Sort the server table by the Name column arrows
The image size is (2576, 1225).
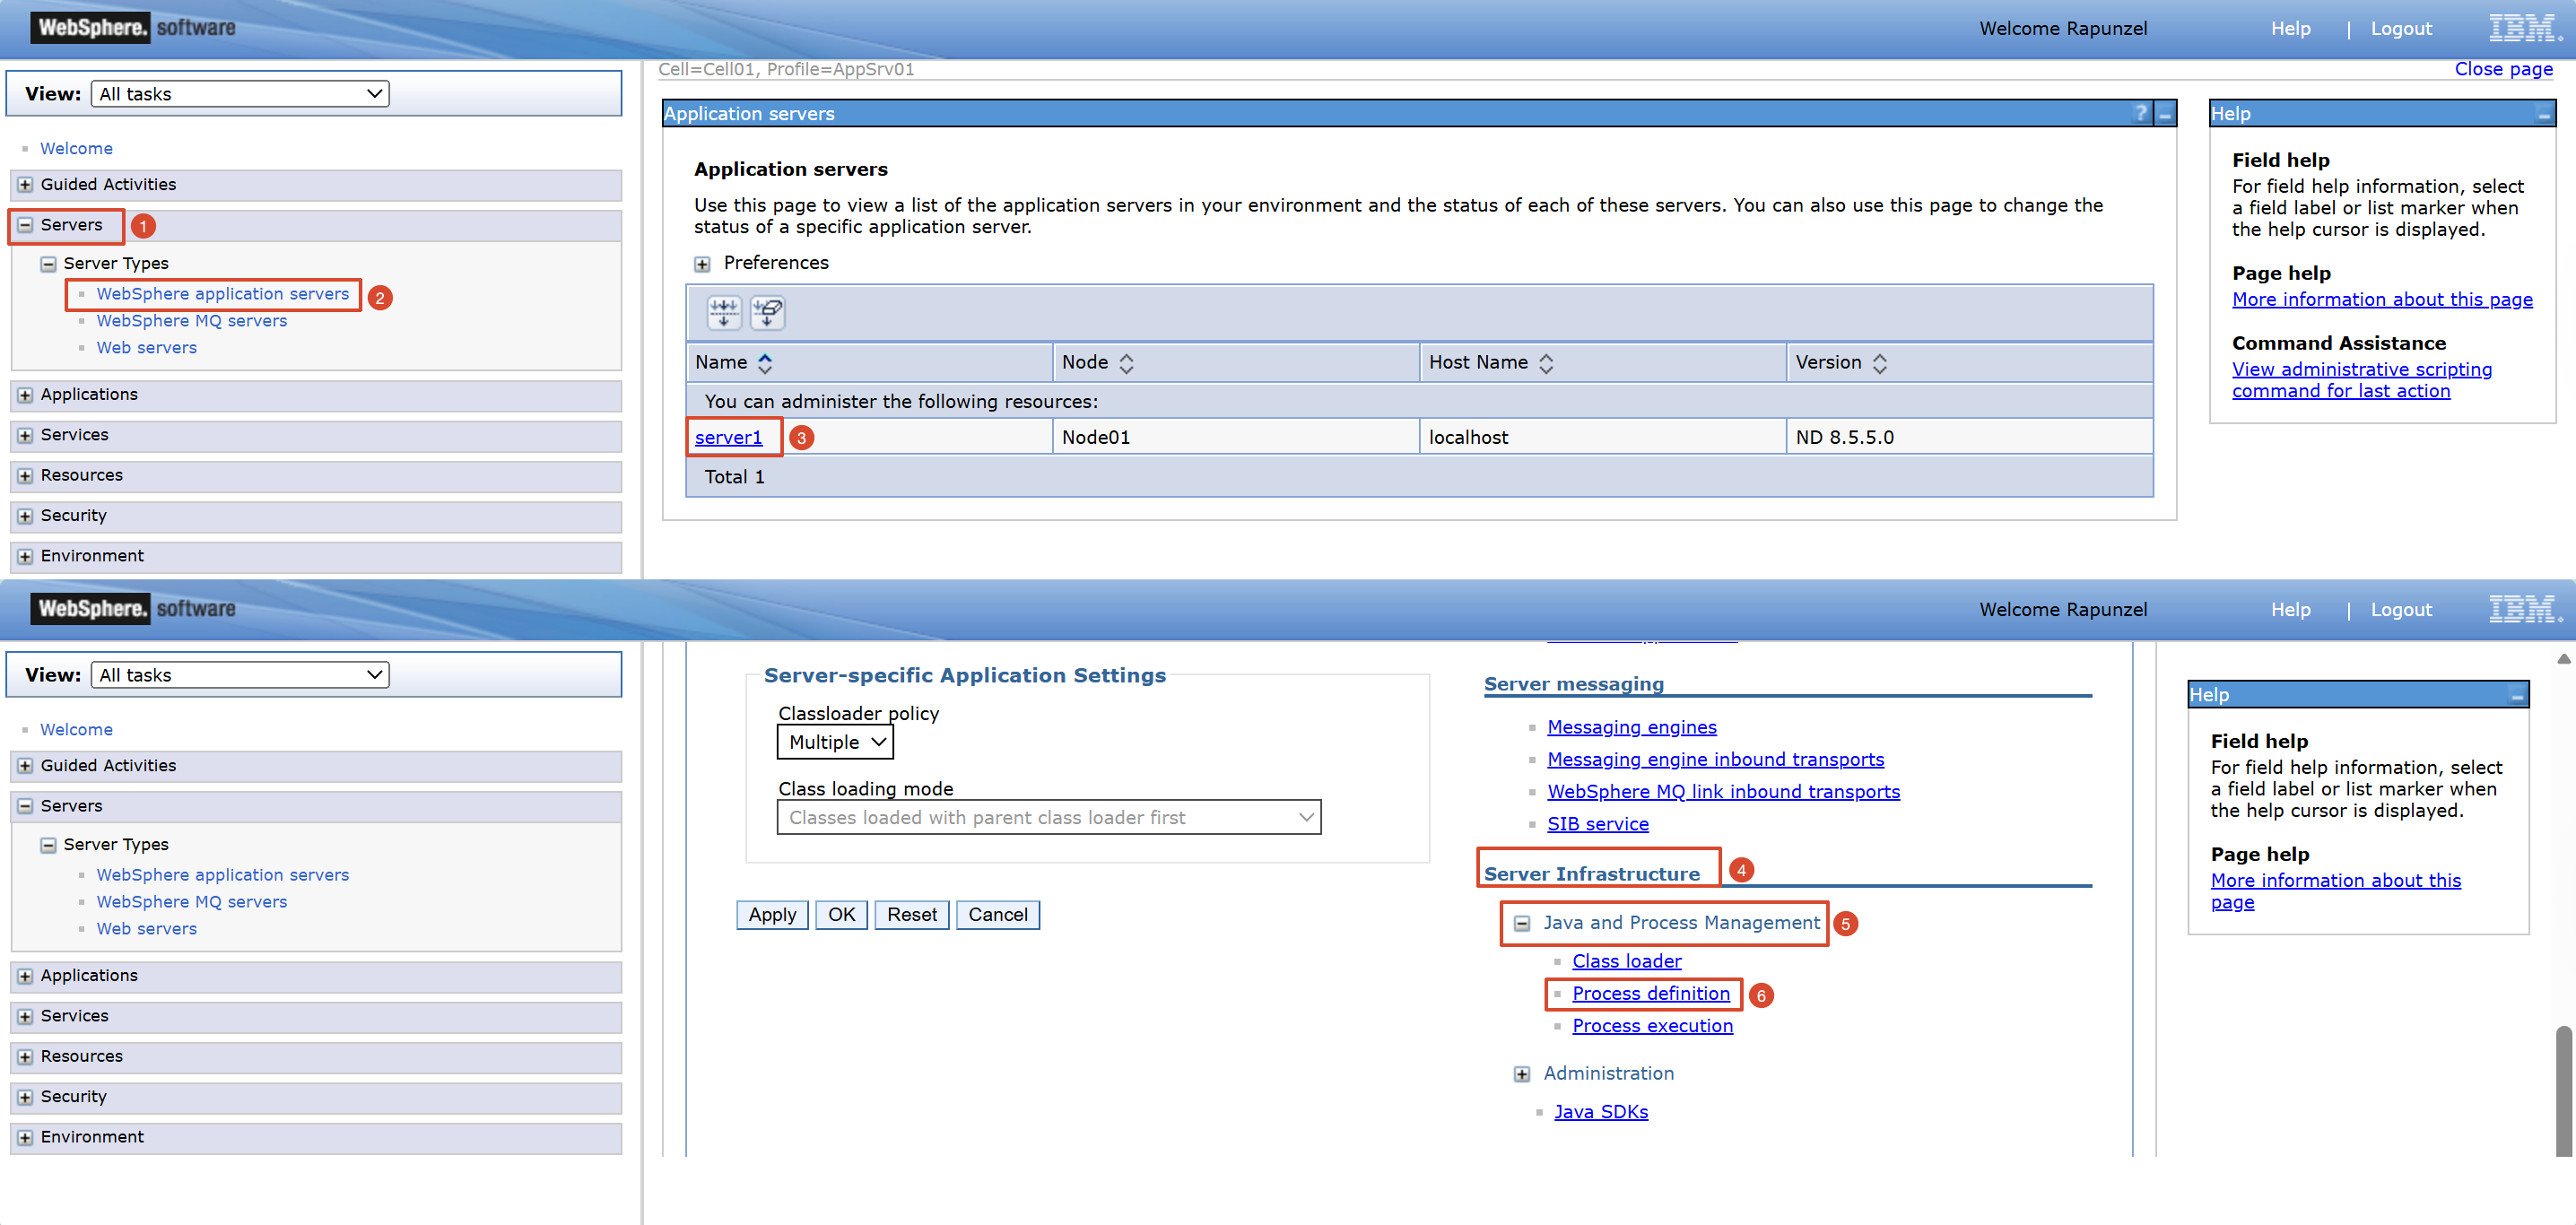click(x=765, y=363)
